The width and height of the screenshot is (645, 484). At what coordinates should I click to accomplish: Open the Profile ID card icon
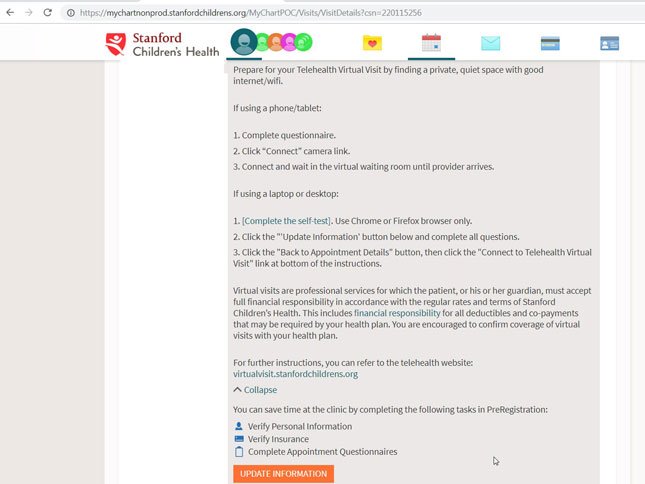point(609,43)
